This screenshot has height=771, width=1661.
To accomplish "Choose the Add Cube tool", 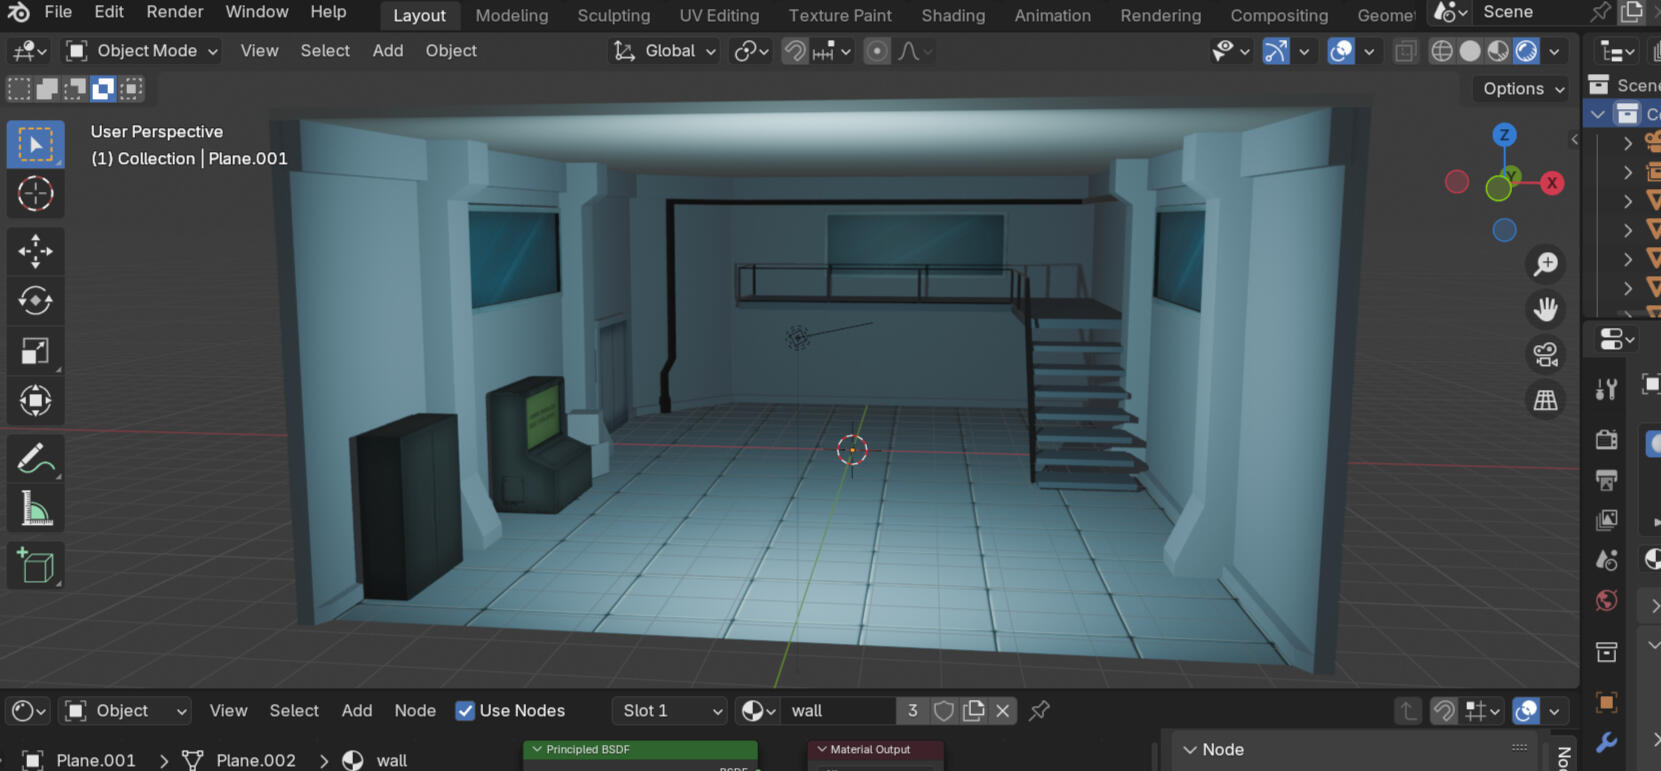I will tap(35, 566).
